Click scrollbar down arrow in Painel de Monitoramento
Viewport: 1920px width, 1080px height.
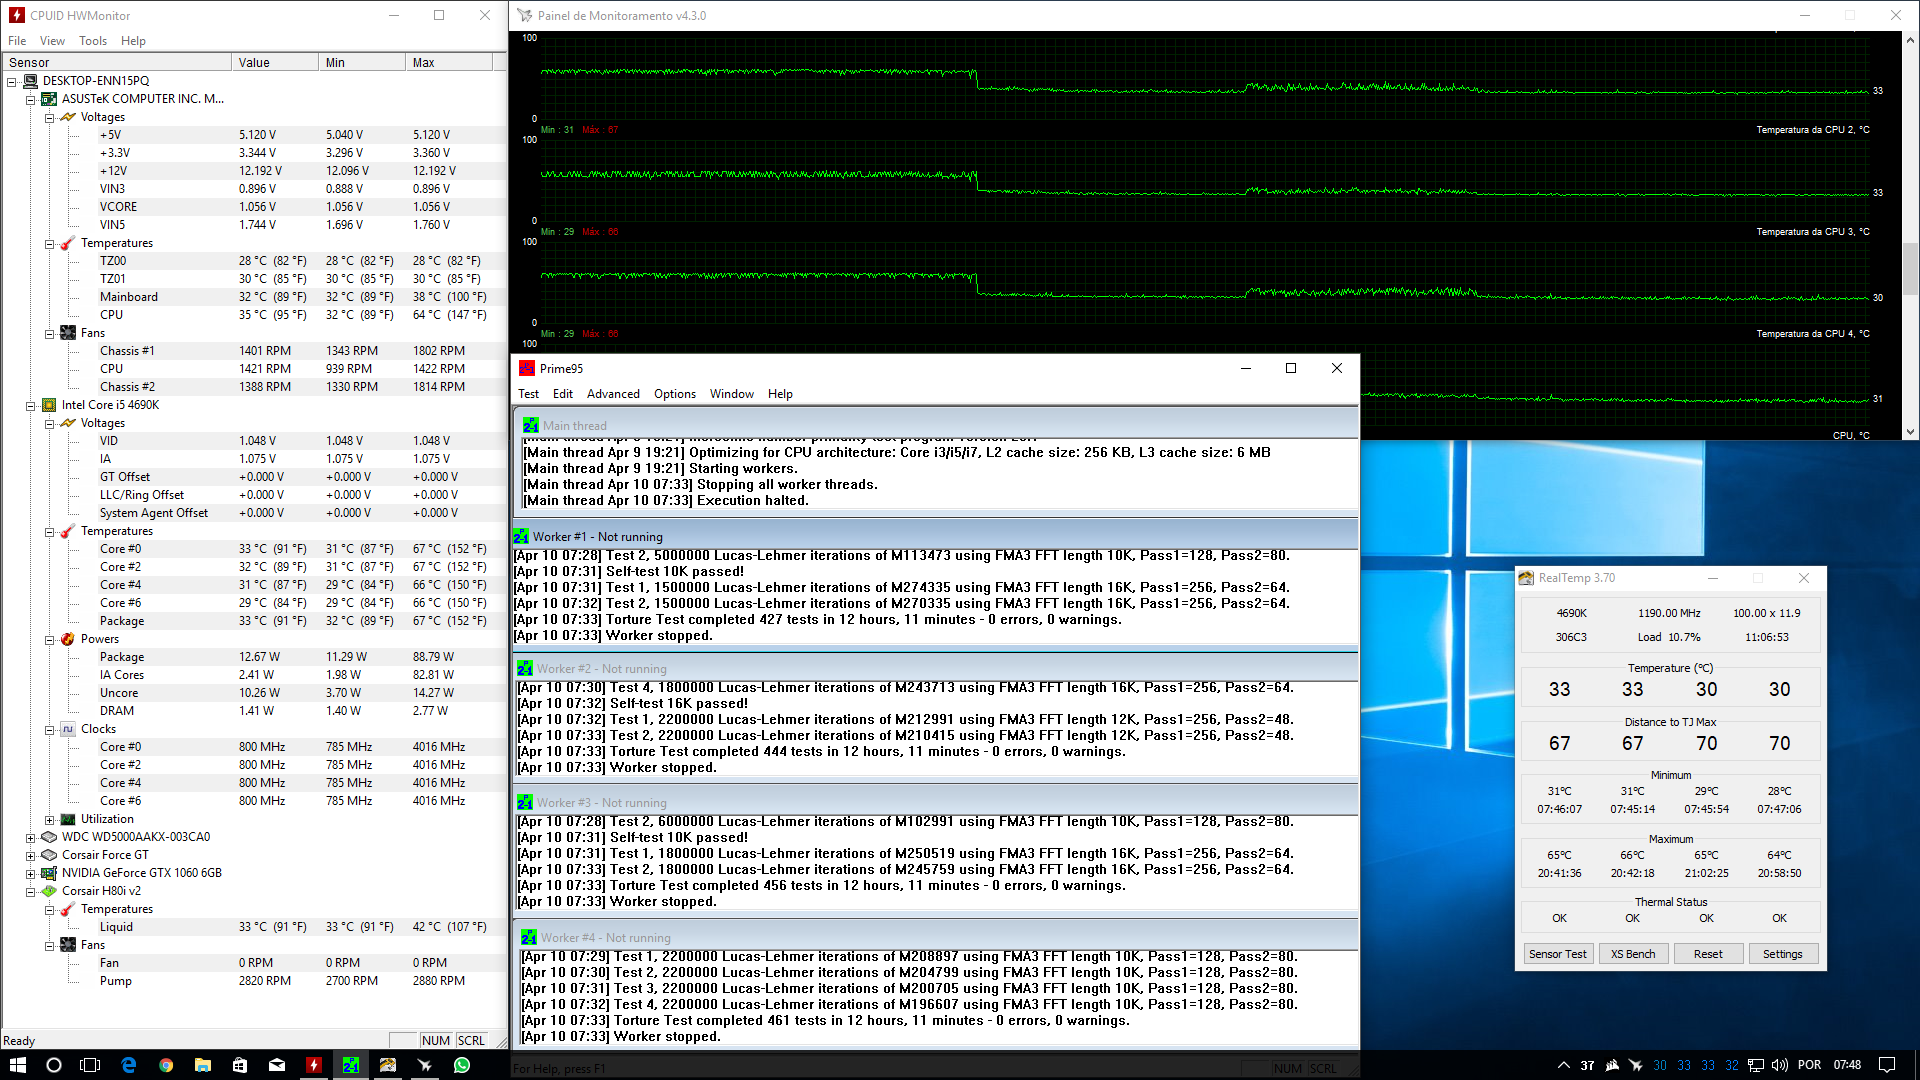1910,432
